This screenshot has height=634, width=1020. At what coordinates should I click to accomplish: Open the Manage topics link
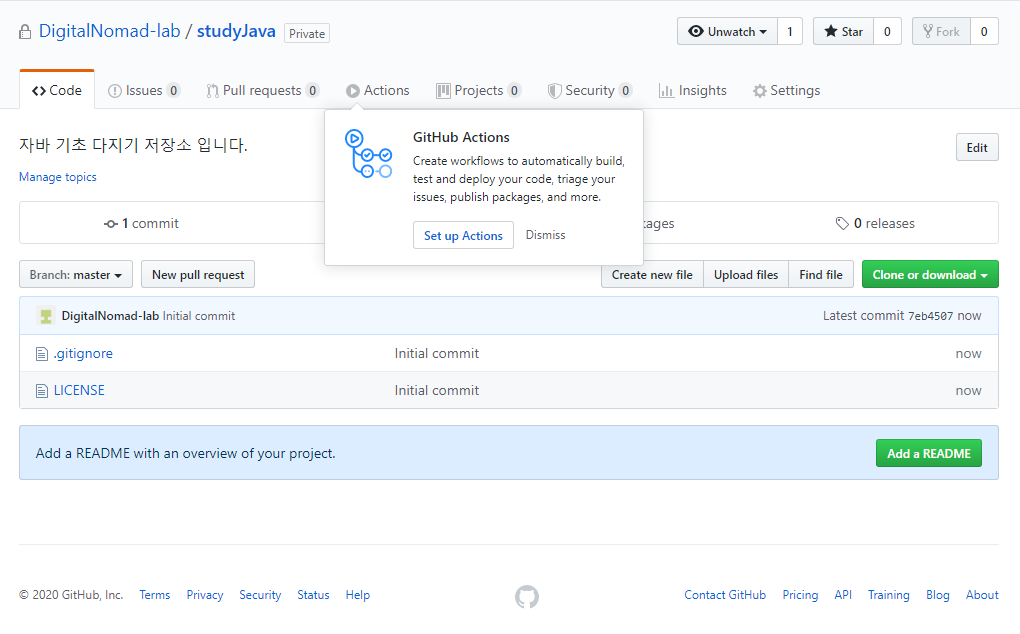[x=58, y=177]
